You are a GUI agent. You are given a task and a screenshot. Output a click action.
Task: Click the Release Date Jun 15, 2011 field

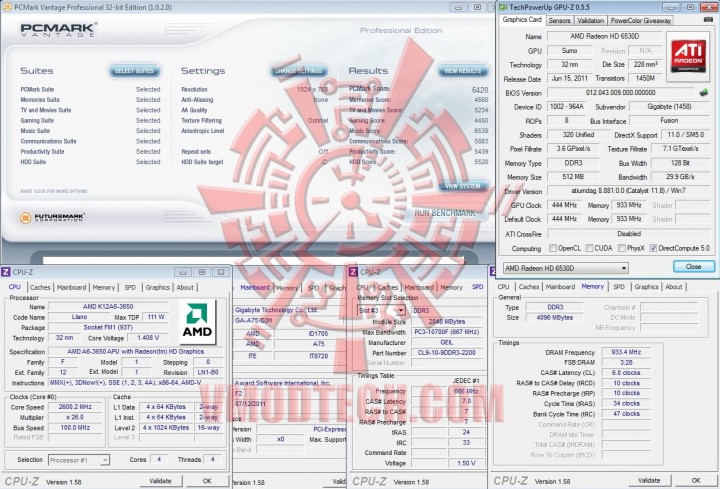pos(569,79)
